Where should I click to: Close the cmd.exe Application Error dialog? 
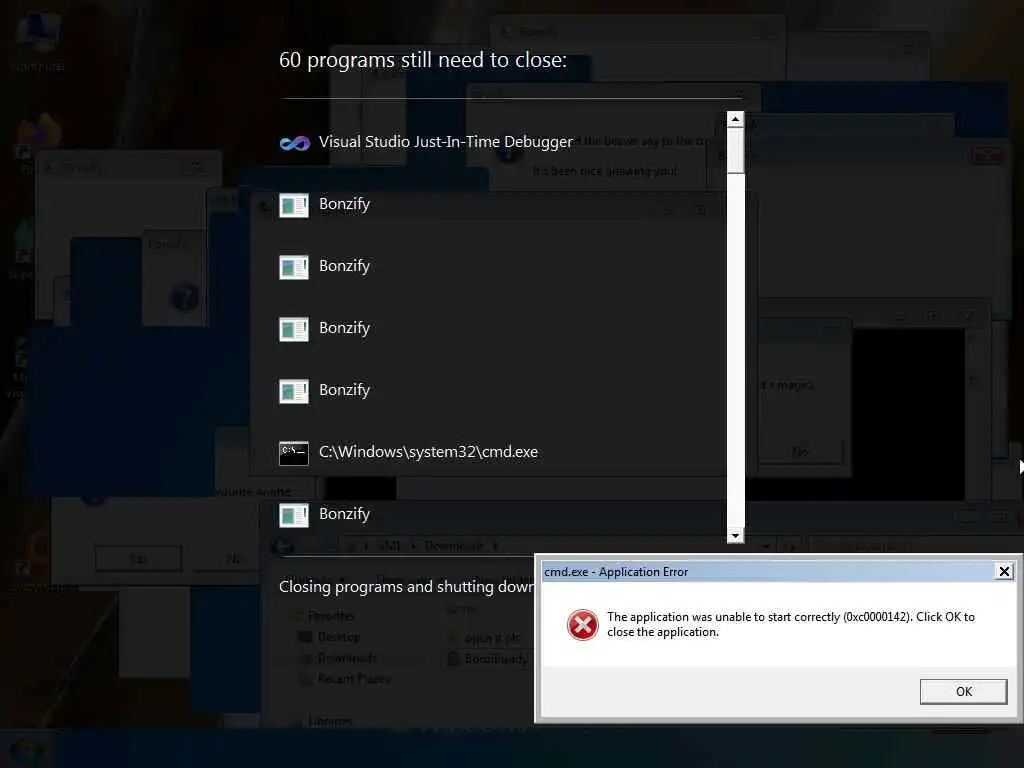coord(1004,571)
